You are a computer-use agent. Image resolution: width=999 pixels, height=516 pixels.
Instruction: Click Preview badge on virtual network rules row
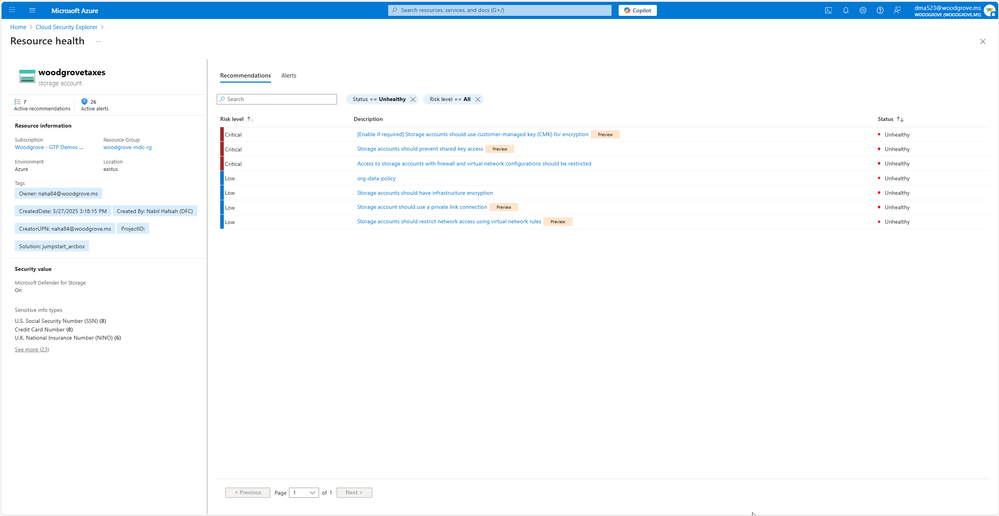point(558,222)
